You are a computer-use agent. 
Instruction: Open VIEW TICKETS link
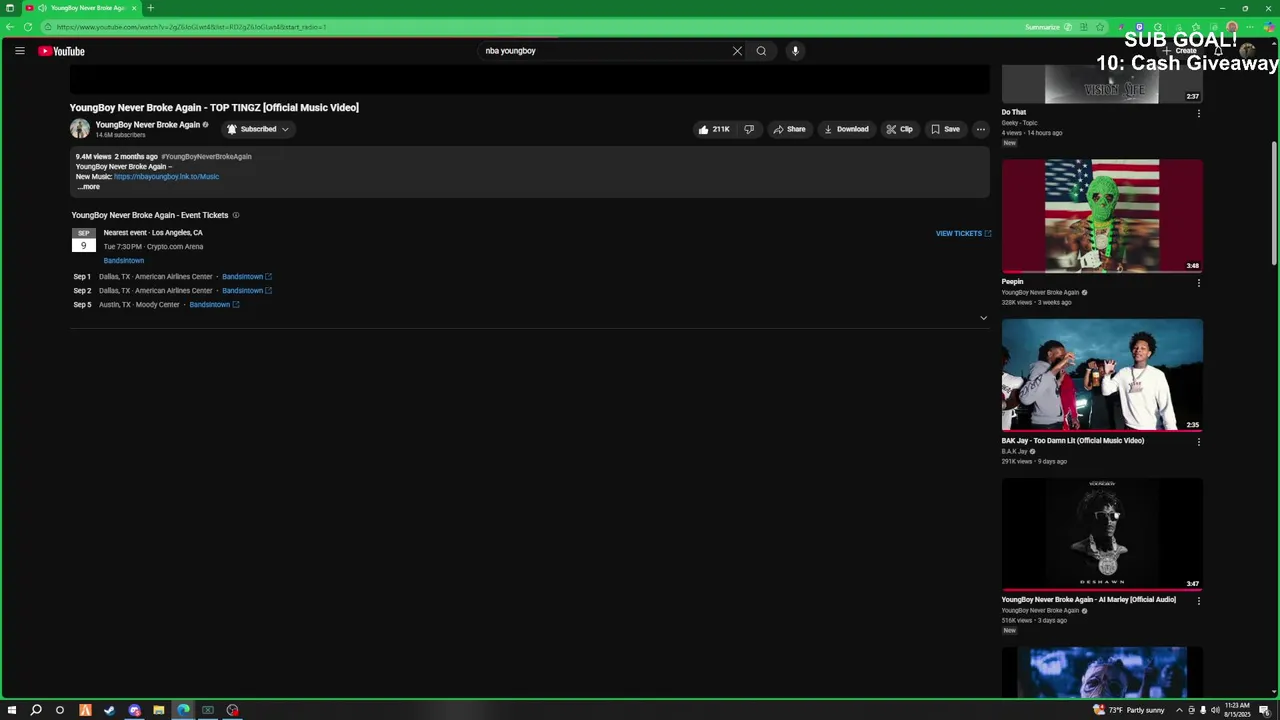tap(963, 234)
